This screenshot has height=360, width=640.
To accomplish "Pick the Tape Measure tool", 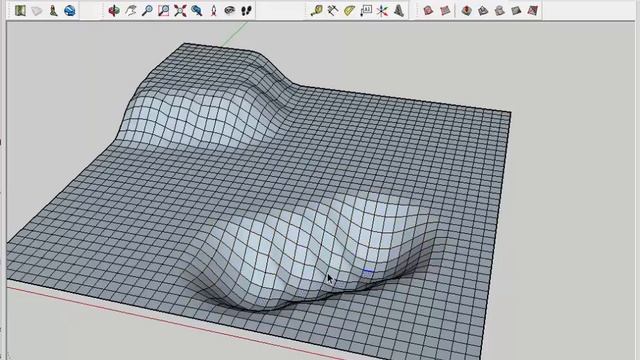I will [x=316, y=10].
